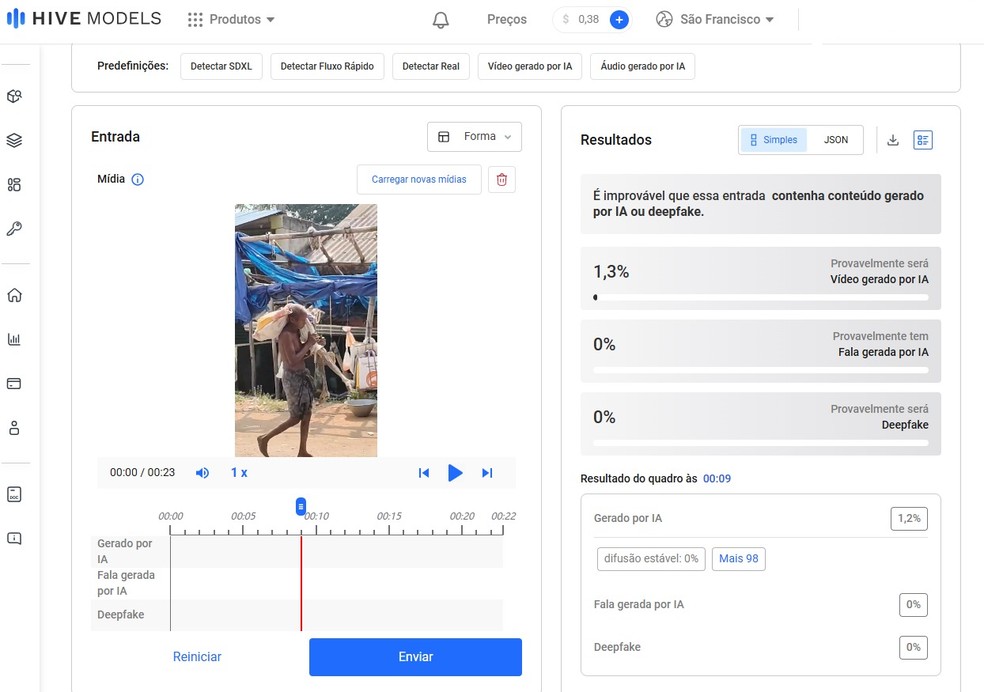Screen dimensions: 984x692
Task: Click the blue plus add-credits icon
Action: [x=619, y=20]
